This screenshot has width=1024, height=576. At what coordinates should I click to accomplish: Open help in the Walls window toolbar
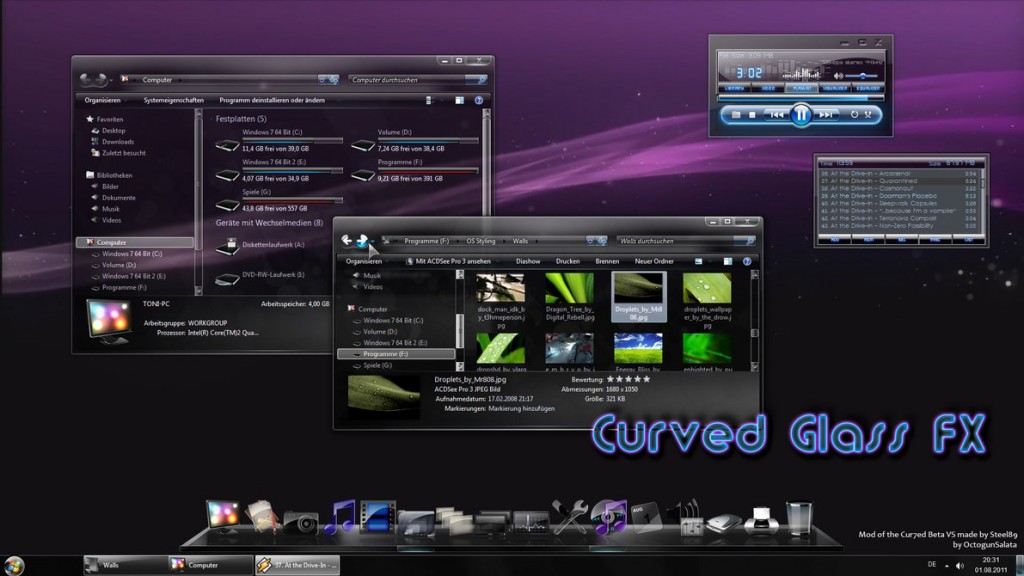pyautogui.click(x=746, y=261)
